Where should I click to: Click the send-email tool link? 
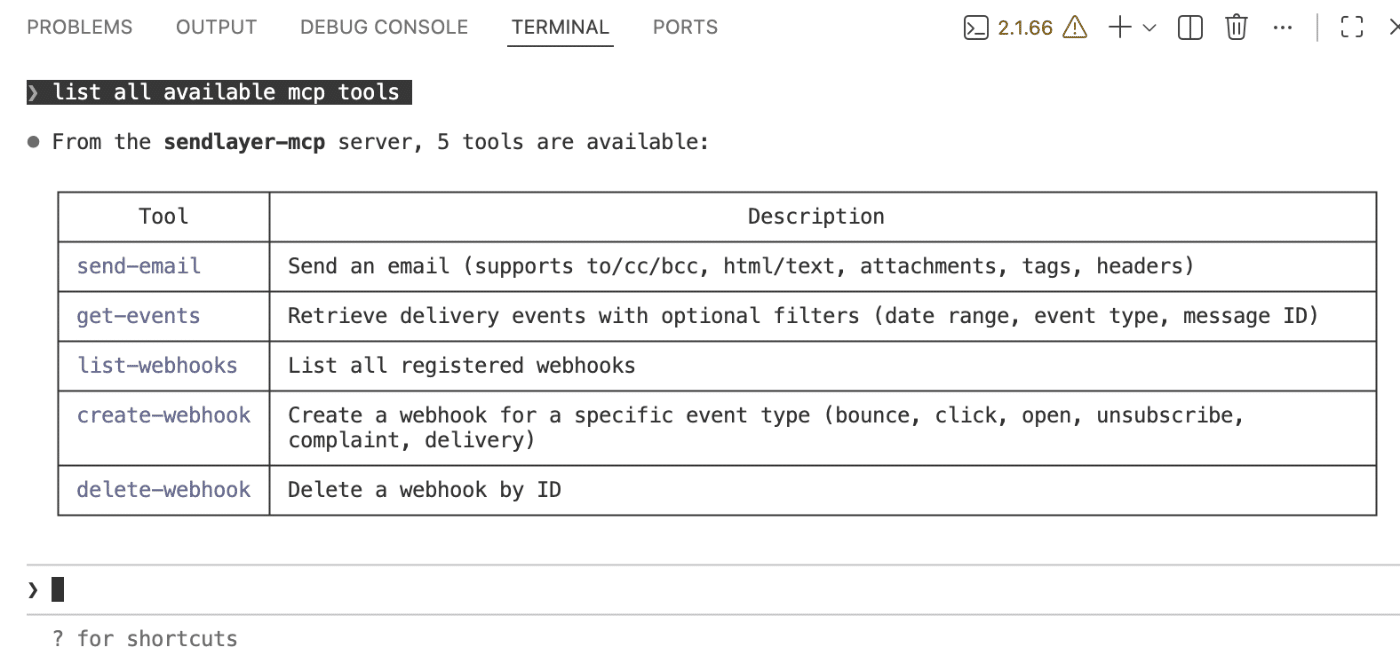click(138, 266)
